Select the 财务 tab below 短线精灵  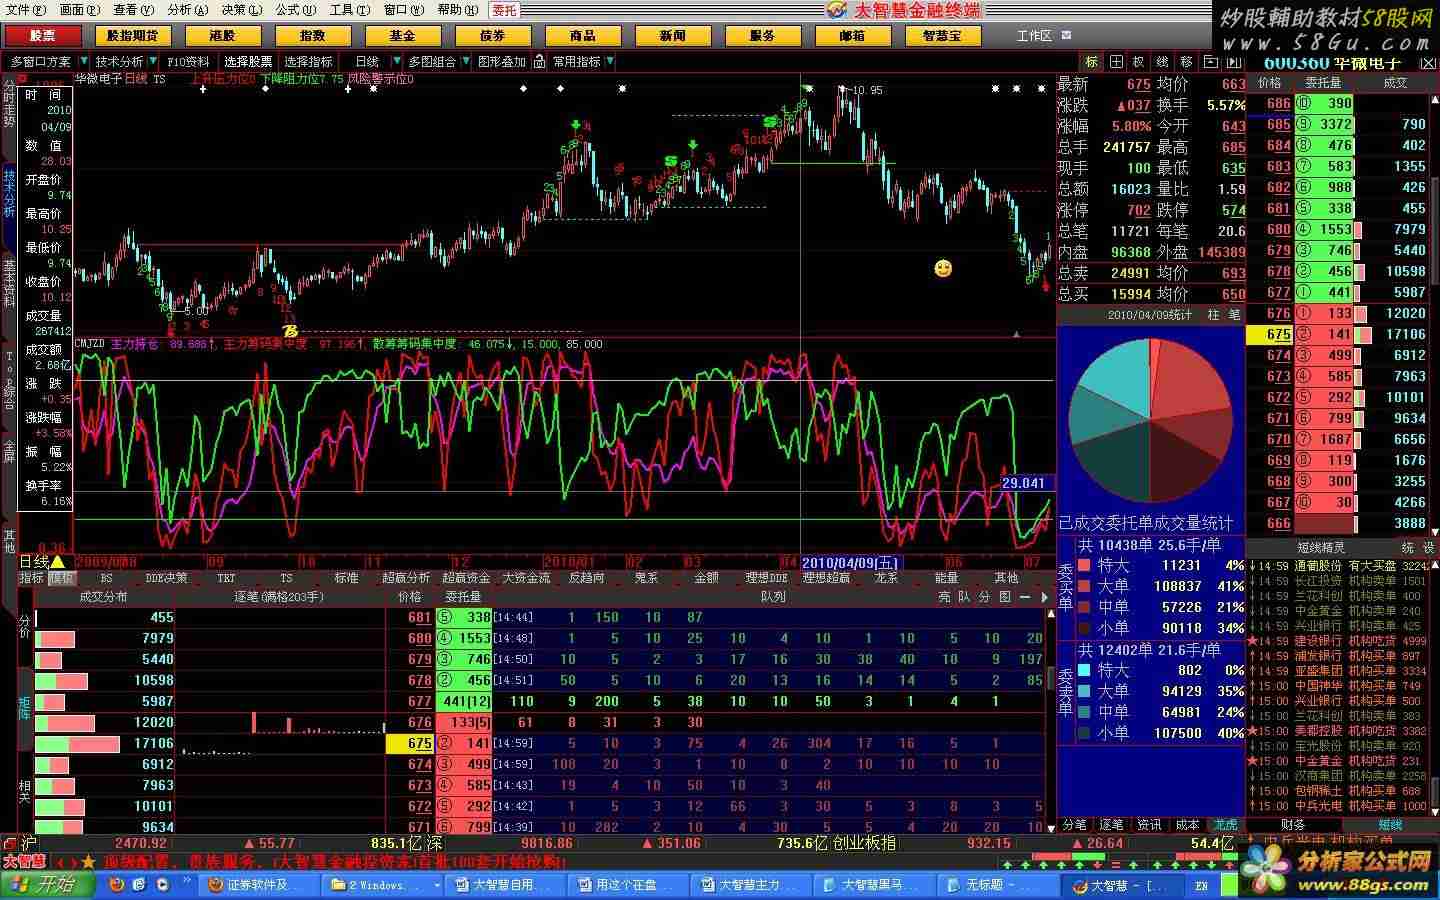click(1292, 825)
